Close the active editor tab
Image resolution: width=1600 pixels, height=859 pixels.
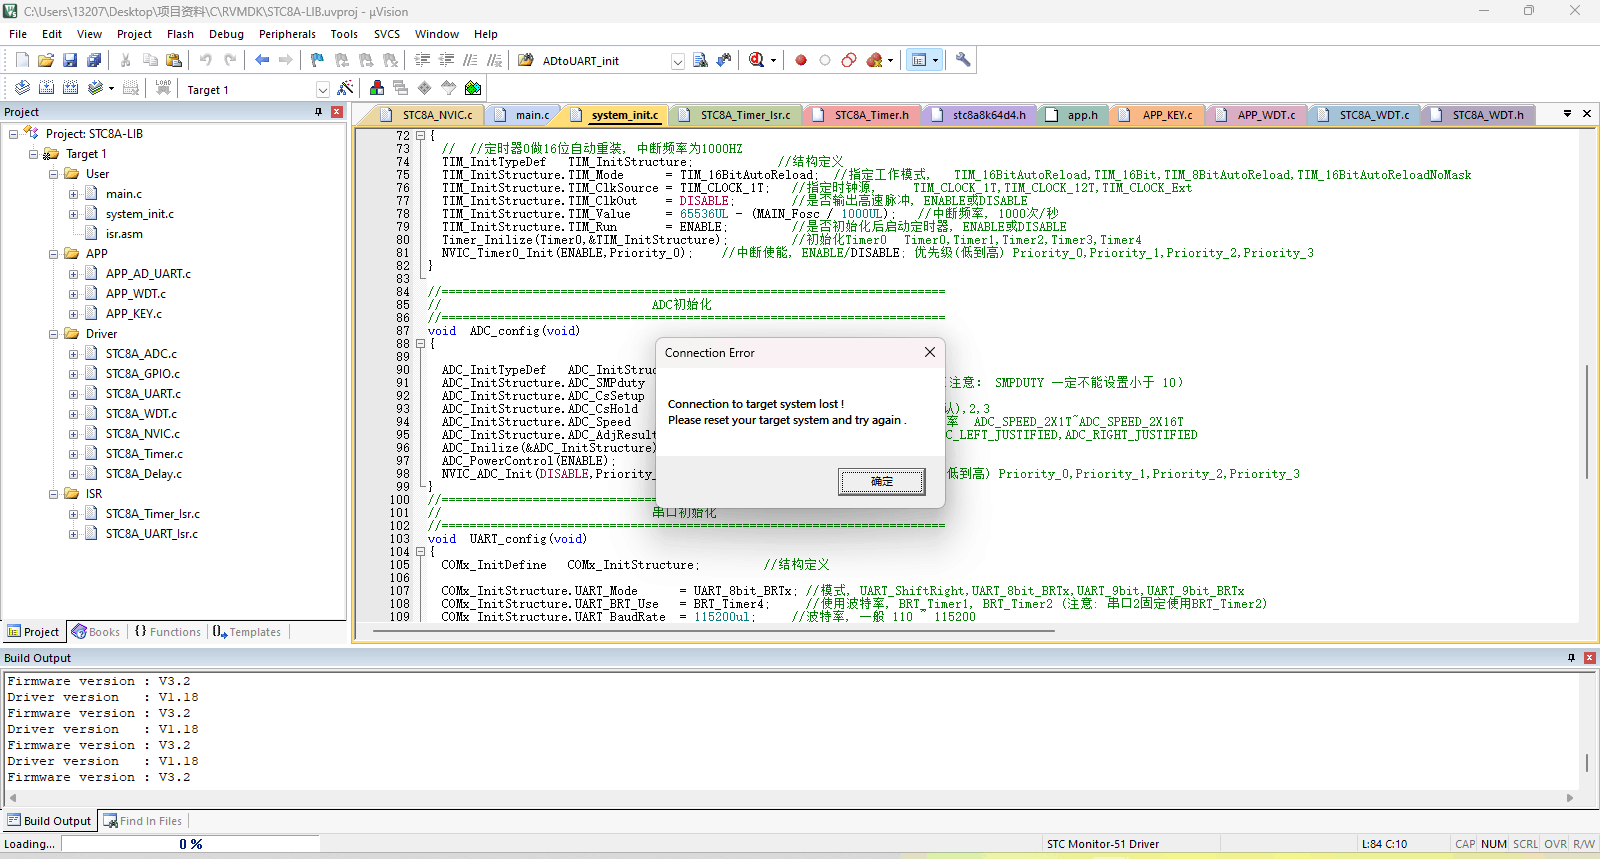[x=1587, y=114]
